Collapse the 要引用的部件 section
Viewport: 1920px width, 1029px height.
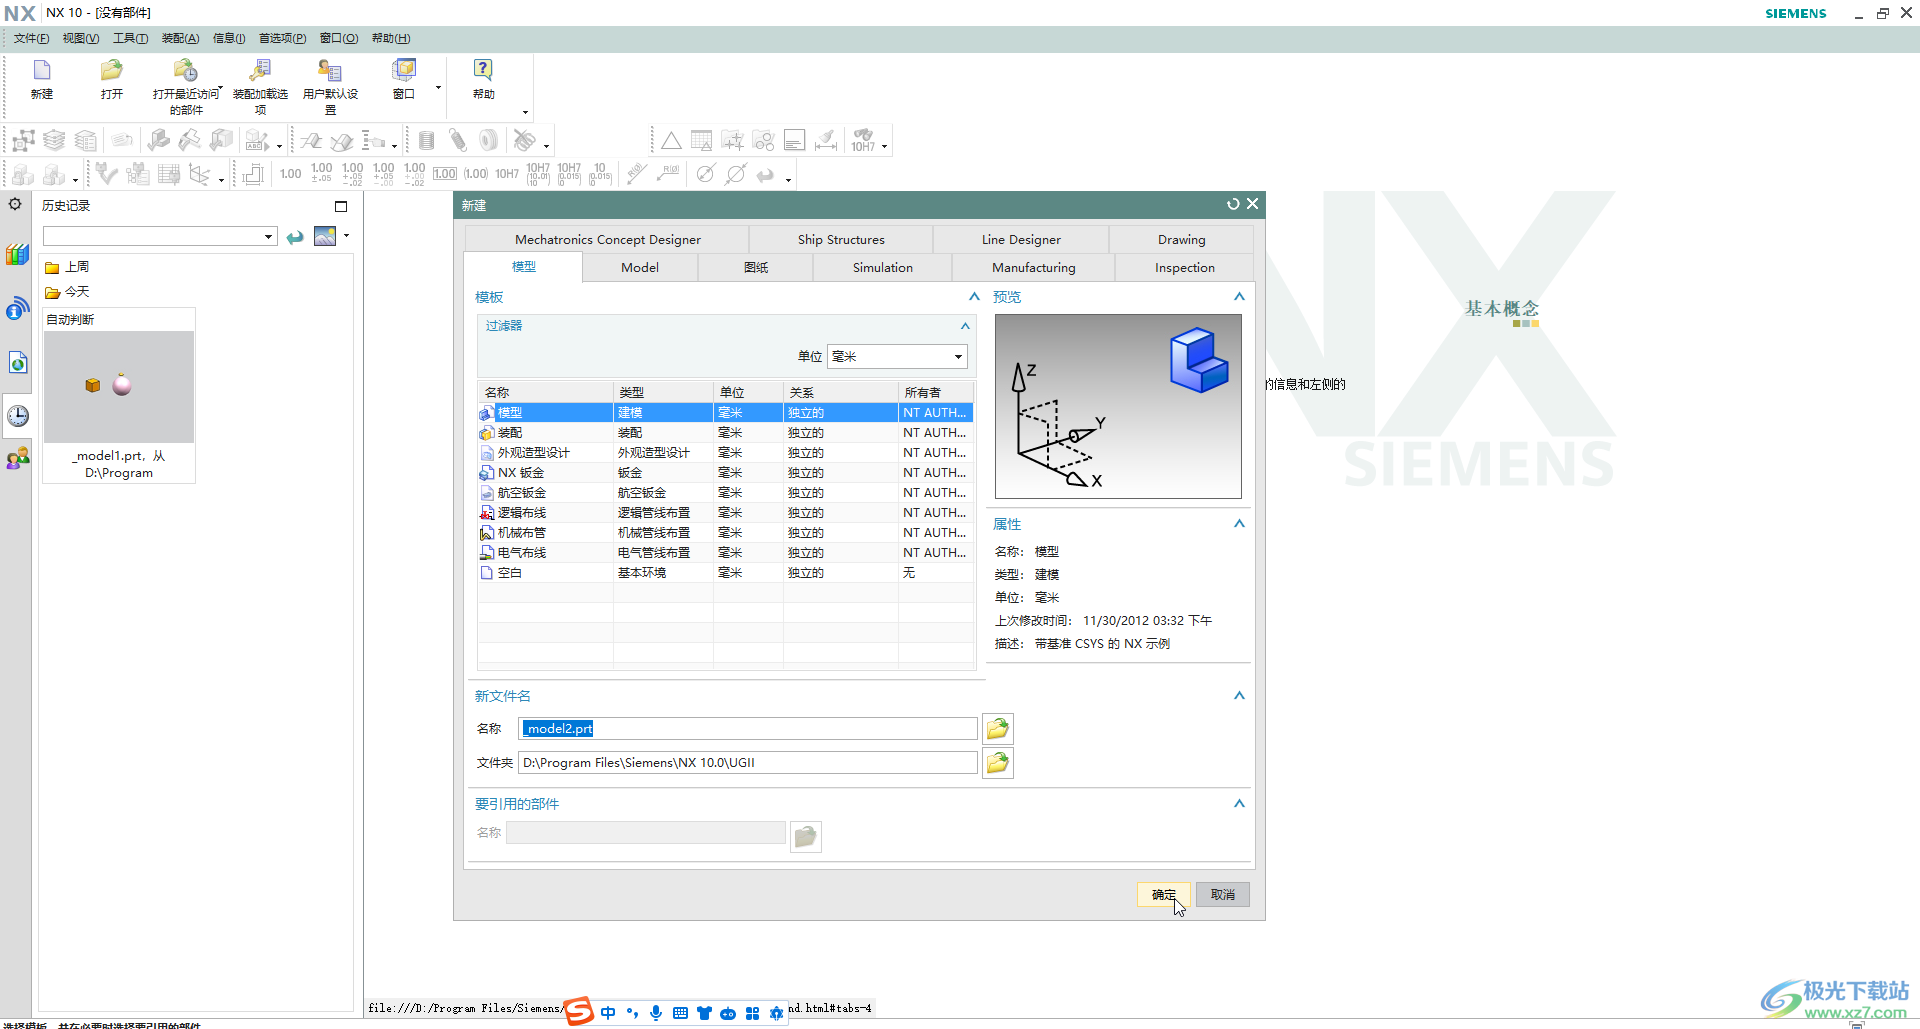(x=1239, y=804)
